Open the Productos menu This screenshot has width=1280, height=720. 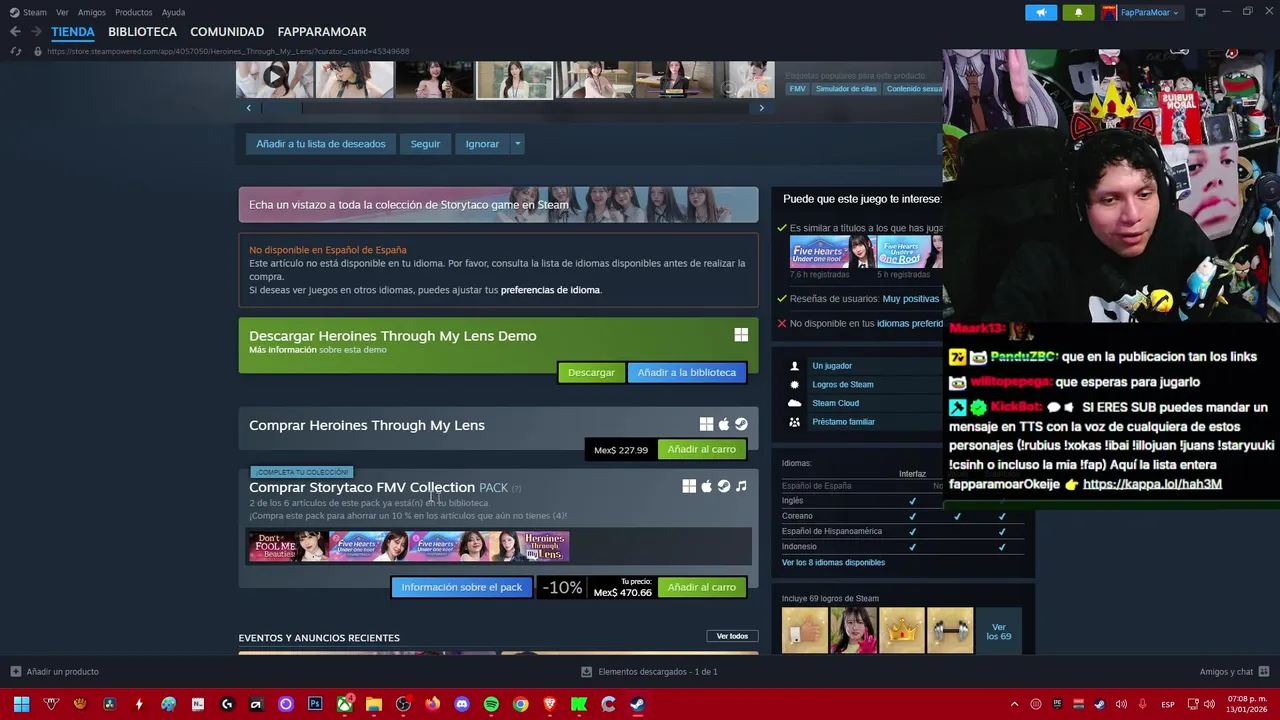pos(133,12)
